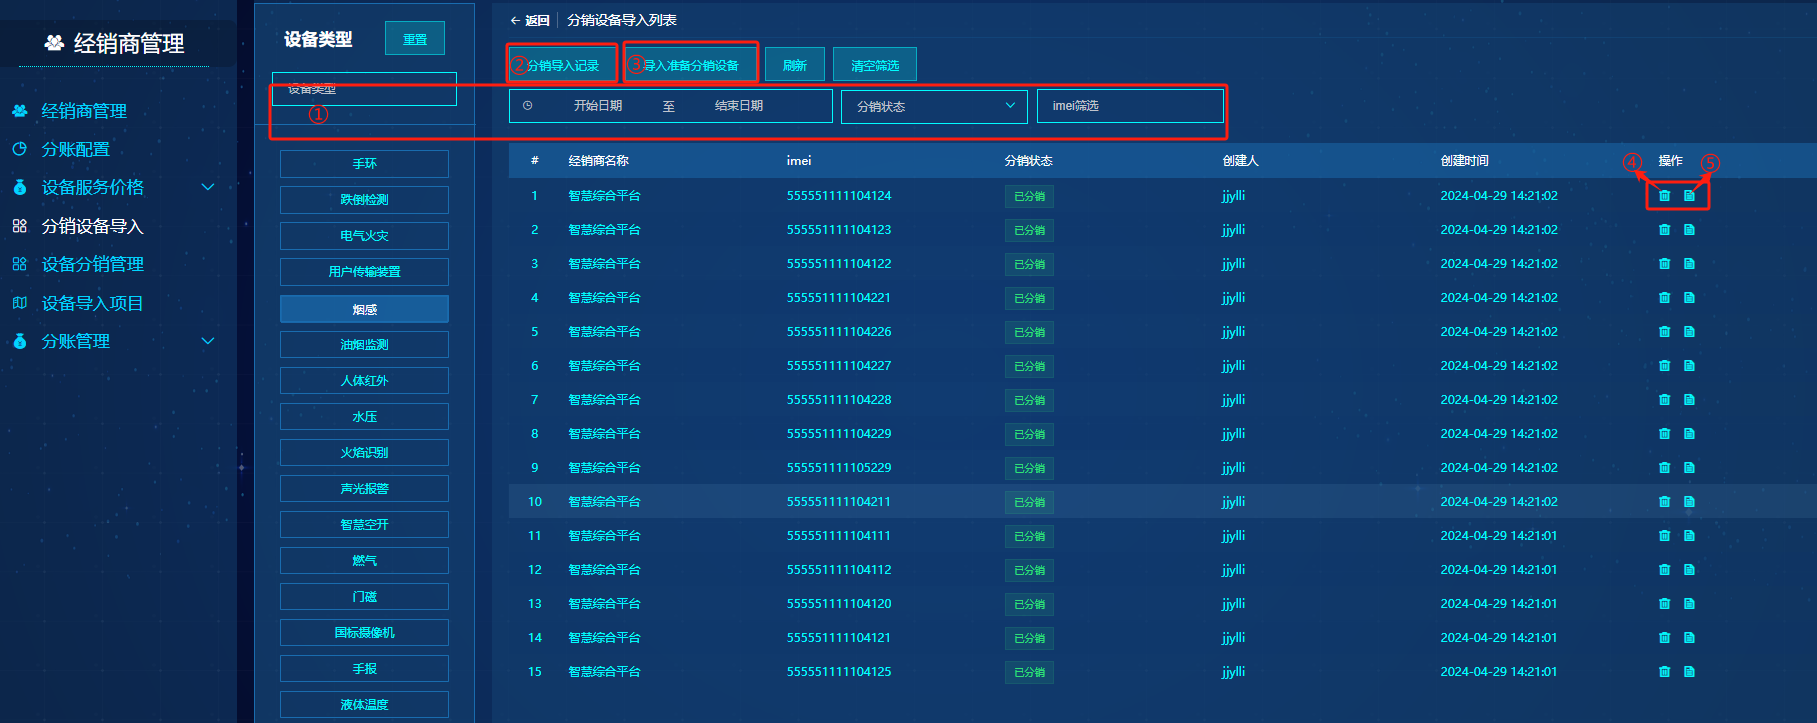The height and width of the screenshot is (723, 1817).
Task: Choose the 水压 device type
Action: point(364,417)
